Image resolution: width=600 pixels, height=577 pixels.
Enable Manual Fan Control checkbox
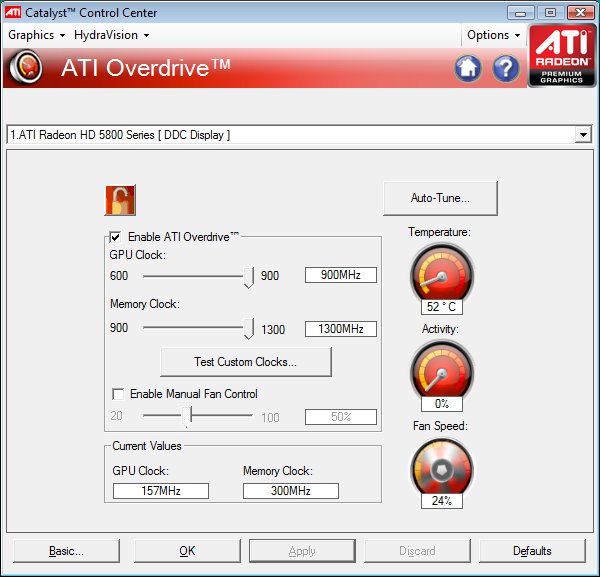(118, 394)
